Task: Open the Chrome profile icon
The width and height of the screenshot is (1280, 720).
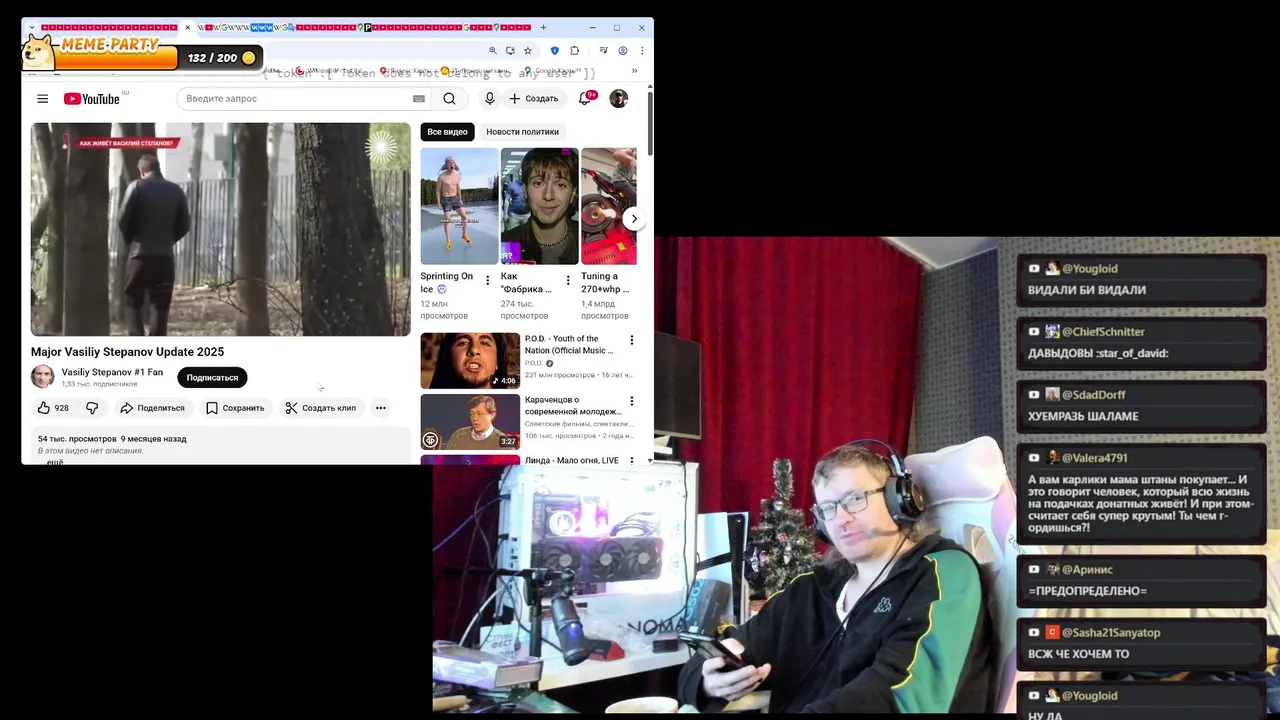Action: coord(622,51)
